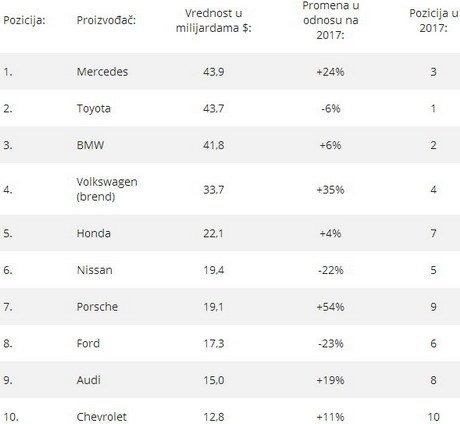Click the Volkswagen (brend) cell
The image size is (460, 424).
[x=107, y=189]
